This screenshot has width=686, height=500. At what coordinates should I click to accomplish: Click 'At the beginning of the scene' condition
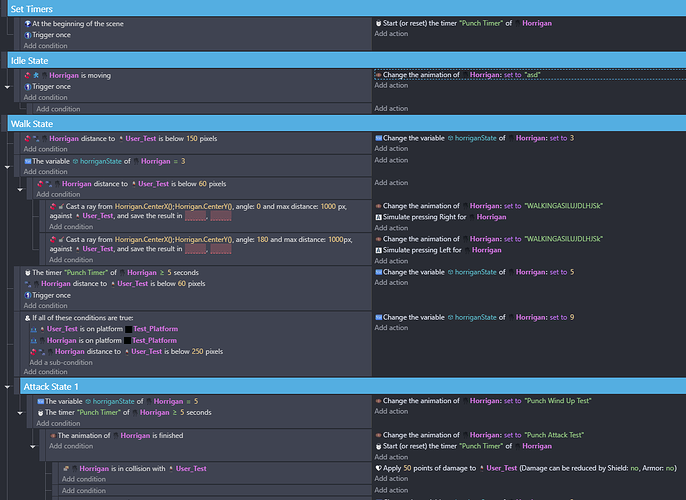[x=77, y=24]
